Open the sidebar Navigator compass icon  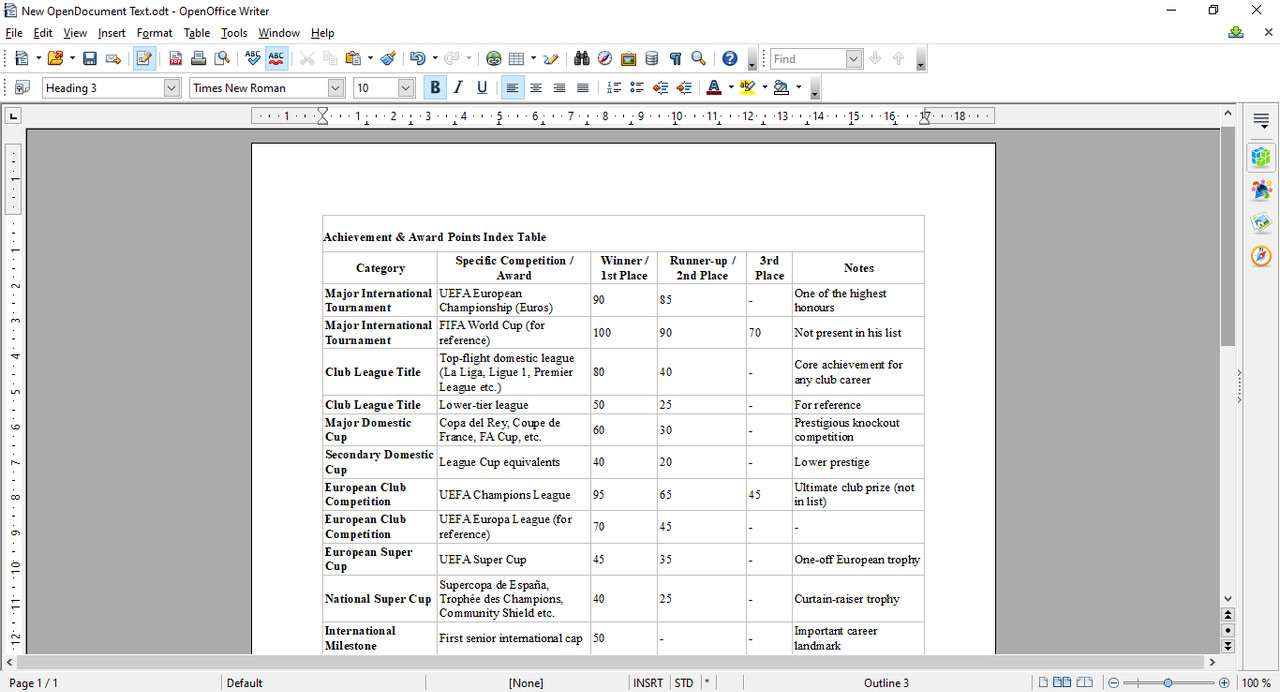pos(1261,256)
